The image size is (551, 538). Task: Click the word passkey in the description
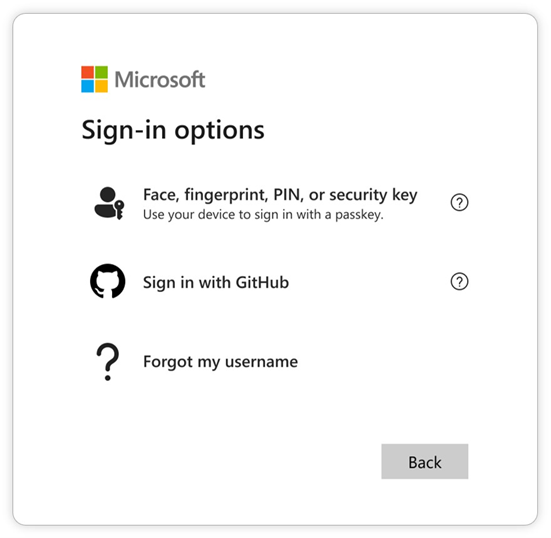pos(359,215)
